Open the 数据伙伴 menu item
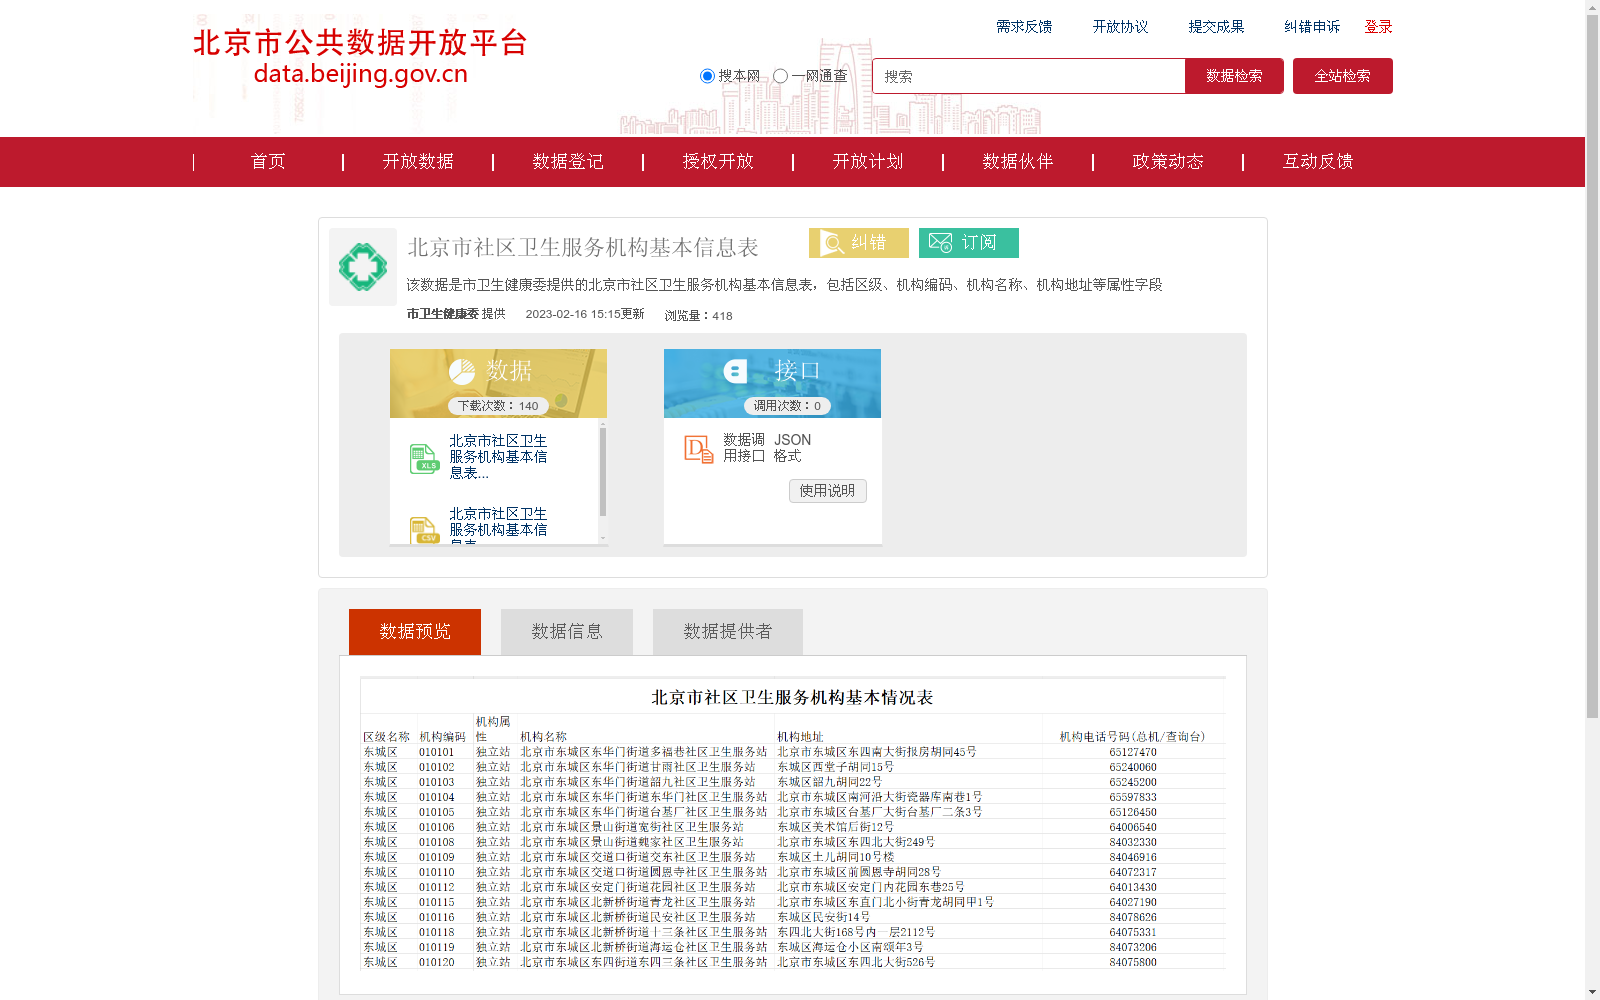 [x=1018, y=162]
